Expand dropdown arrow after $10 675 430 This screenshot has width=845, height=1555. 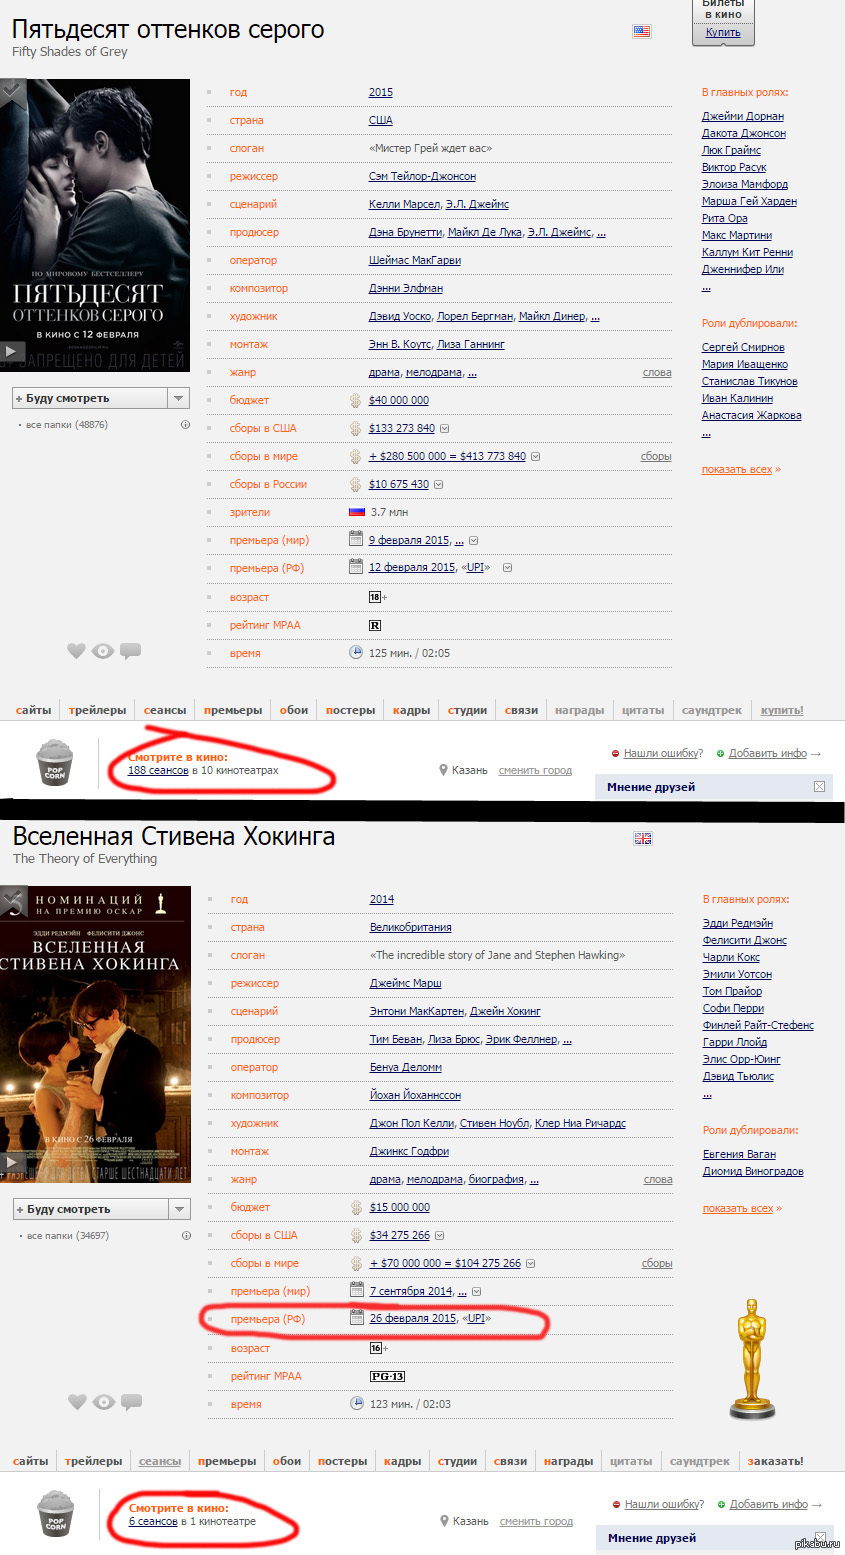pos(438,484)
